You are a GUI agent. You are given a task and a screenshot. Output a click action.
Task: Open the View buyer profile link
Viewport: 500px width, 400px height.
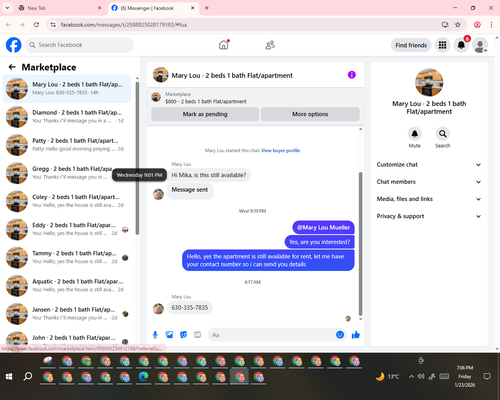click(x=280, y=151)
